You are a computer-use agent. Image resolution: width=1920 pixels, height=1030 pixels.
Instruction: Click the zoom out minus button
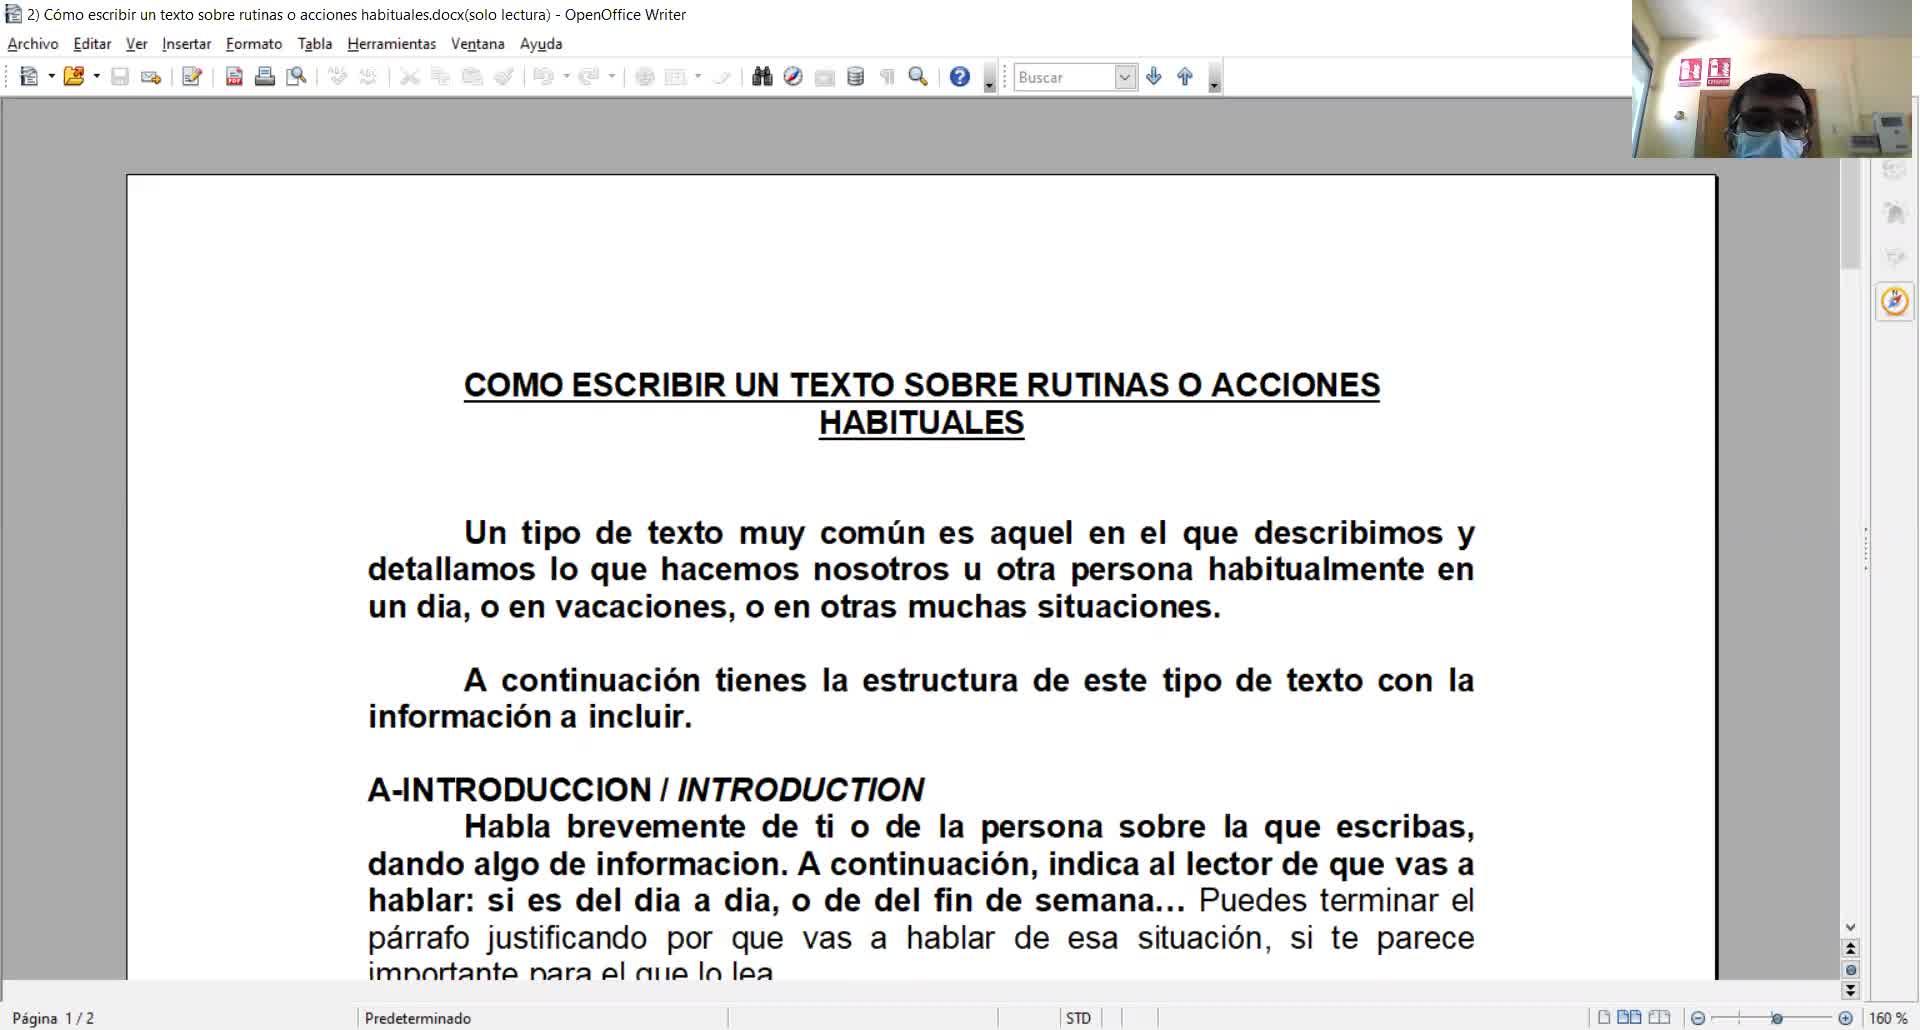pyautogui.click(x=1698, y=1018)
